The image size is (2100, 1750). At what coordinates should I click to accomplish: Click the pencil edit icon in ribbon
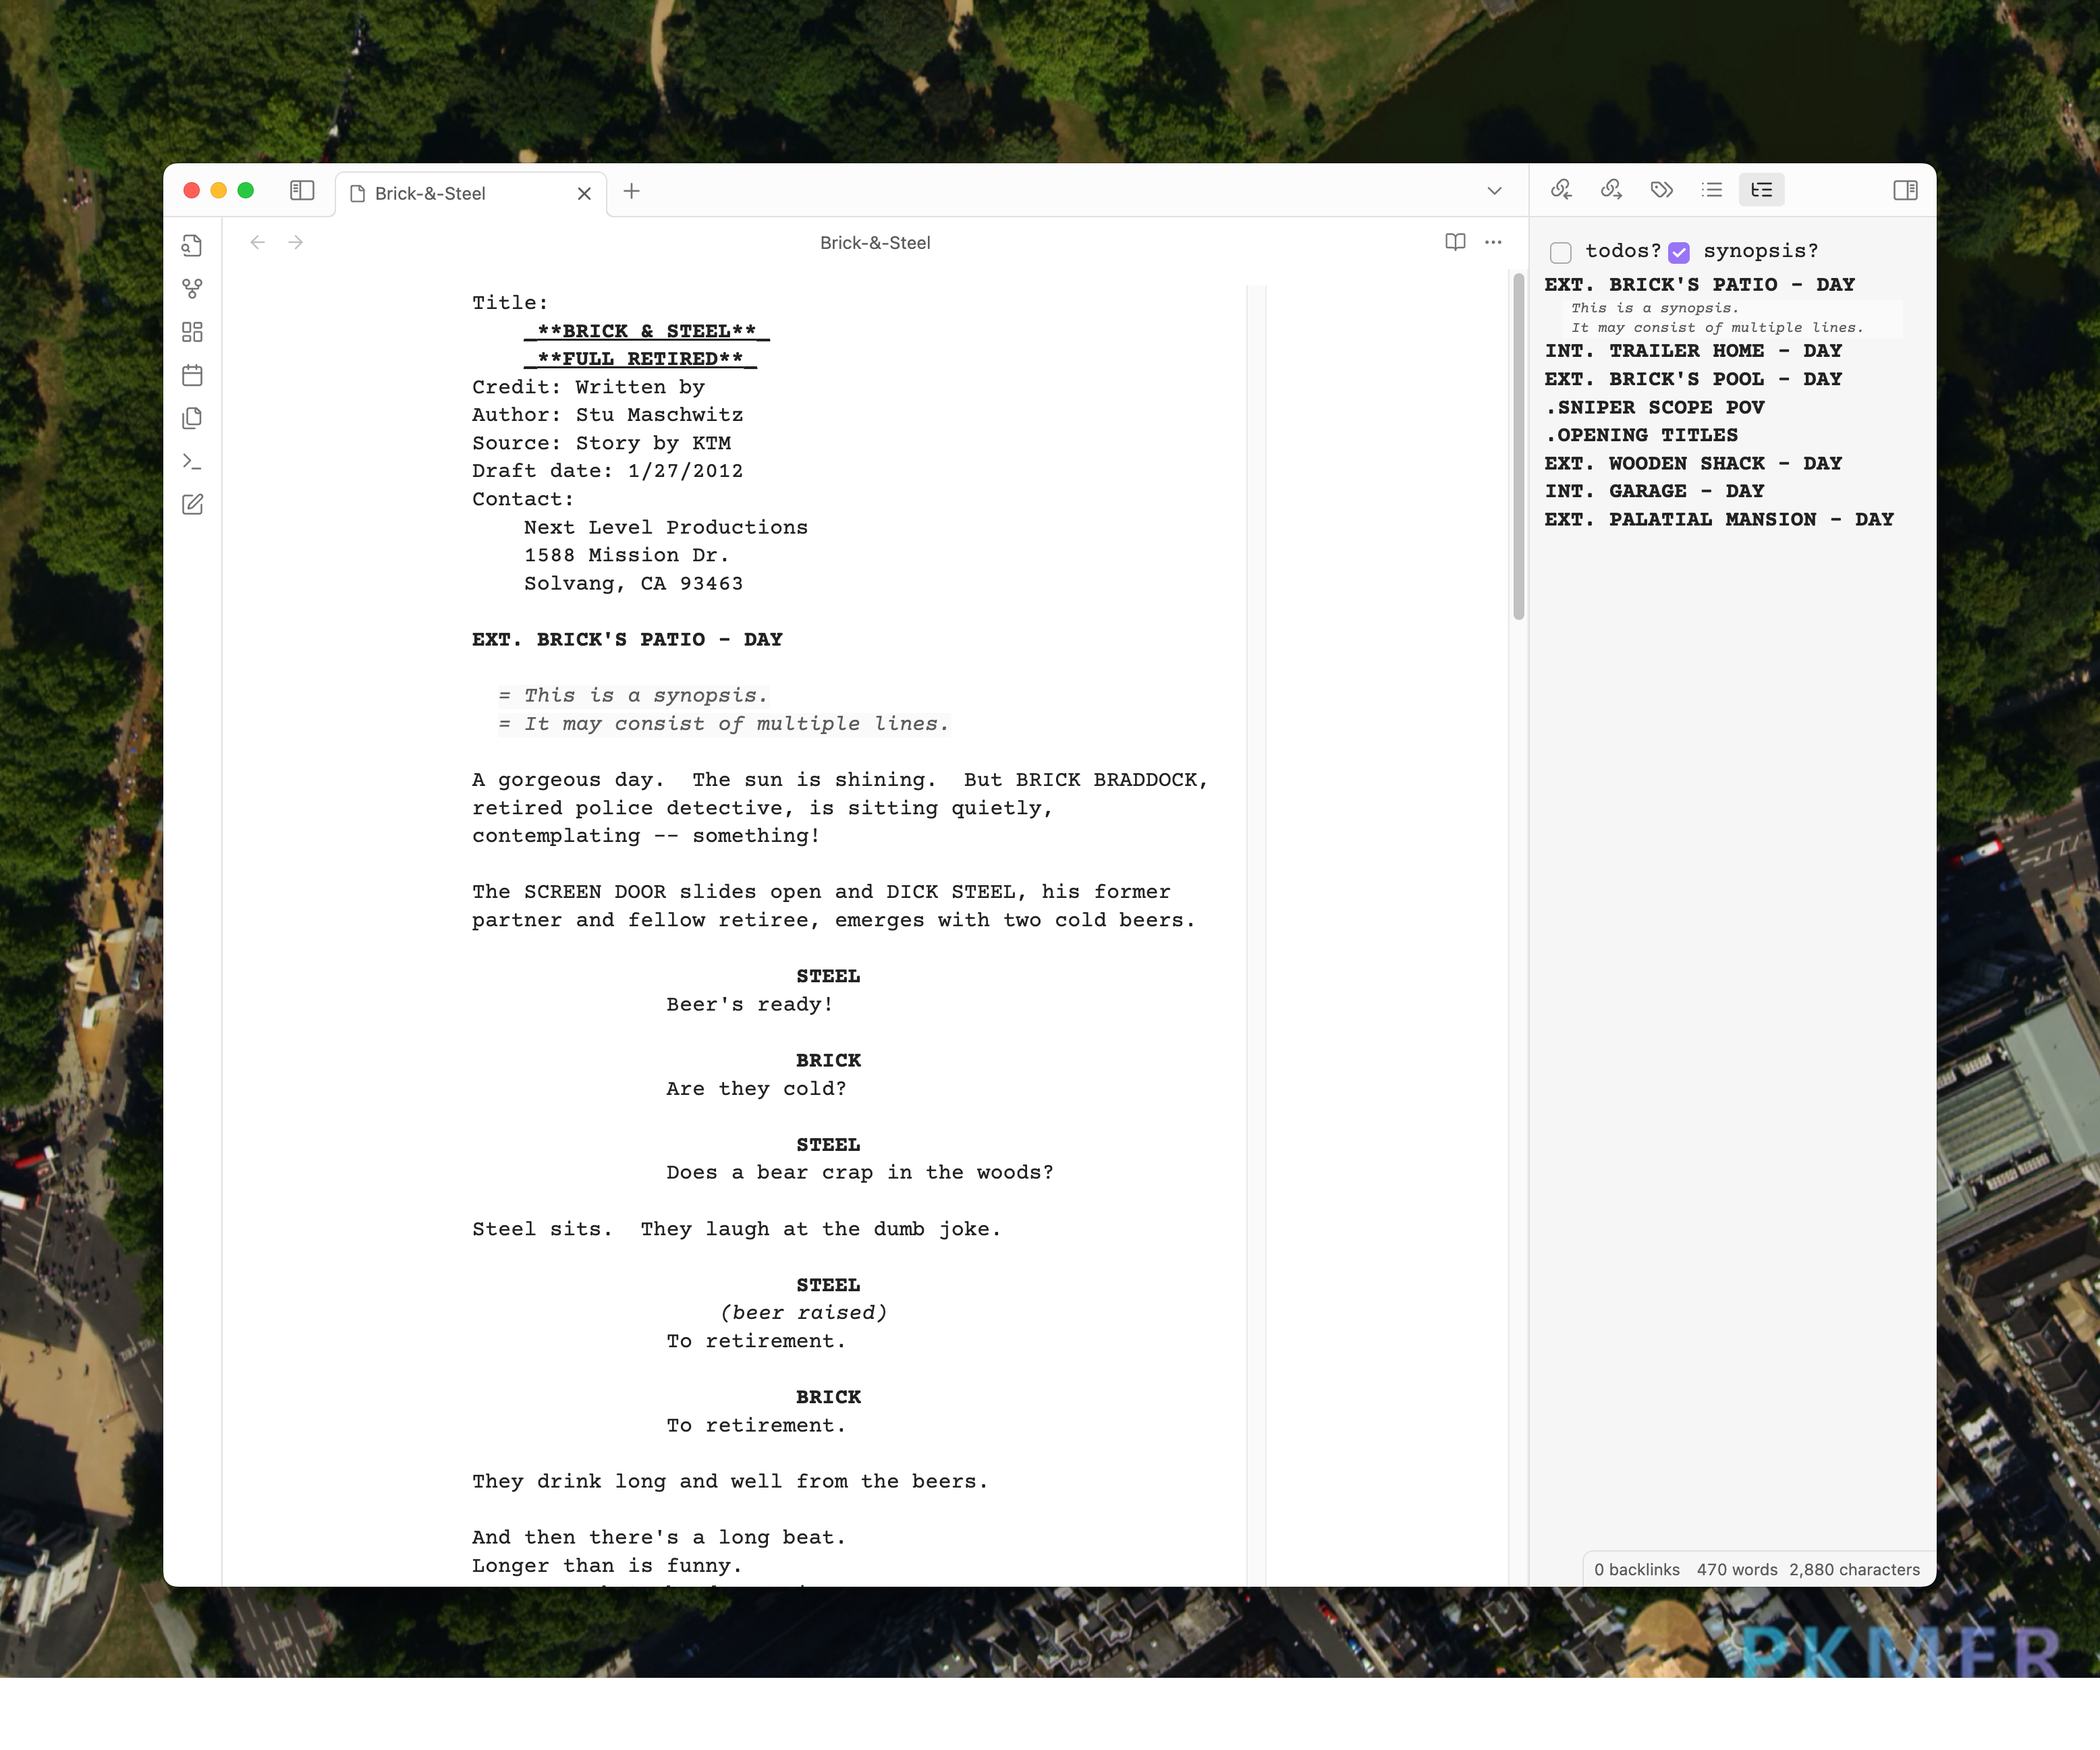click(x=192, y=504)
